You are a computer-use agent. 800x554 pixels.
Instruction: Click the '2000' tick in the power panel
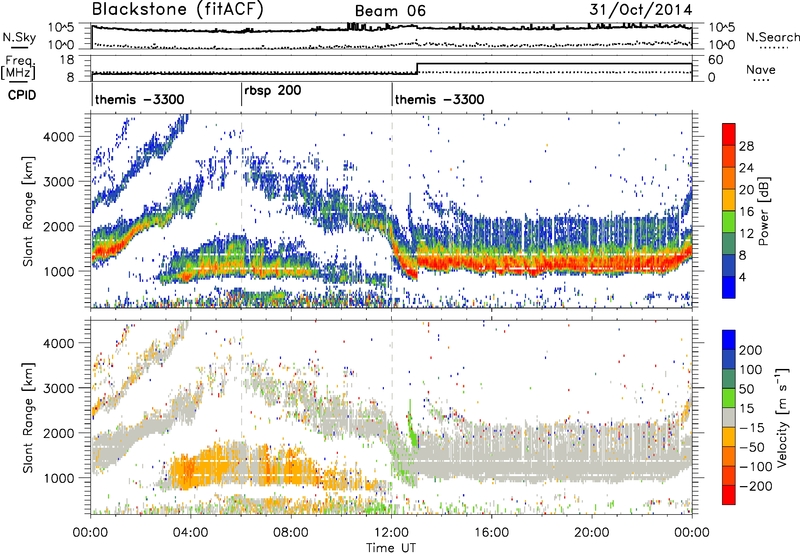[x=59, y=226]
